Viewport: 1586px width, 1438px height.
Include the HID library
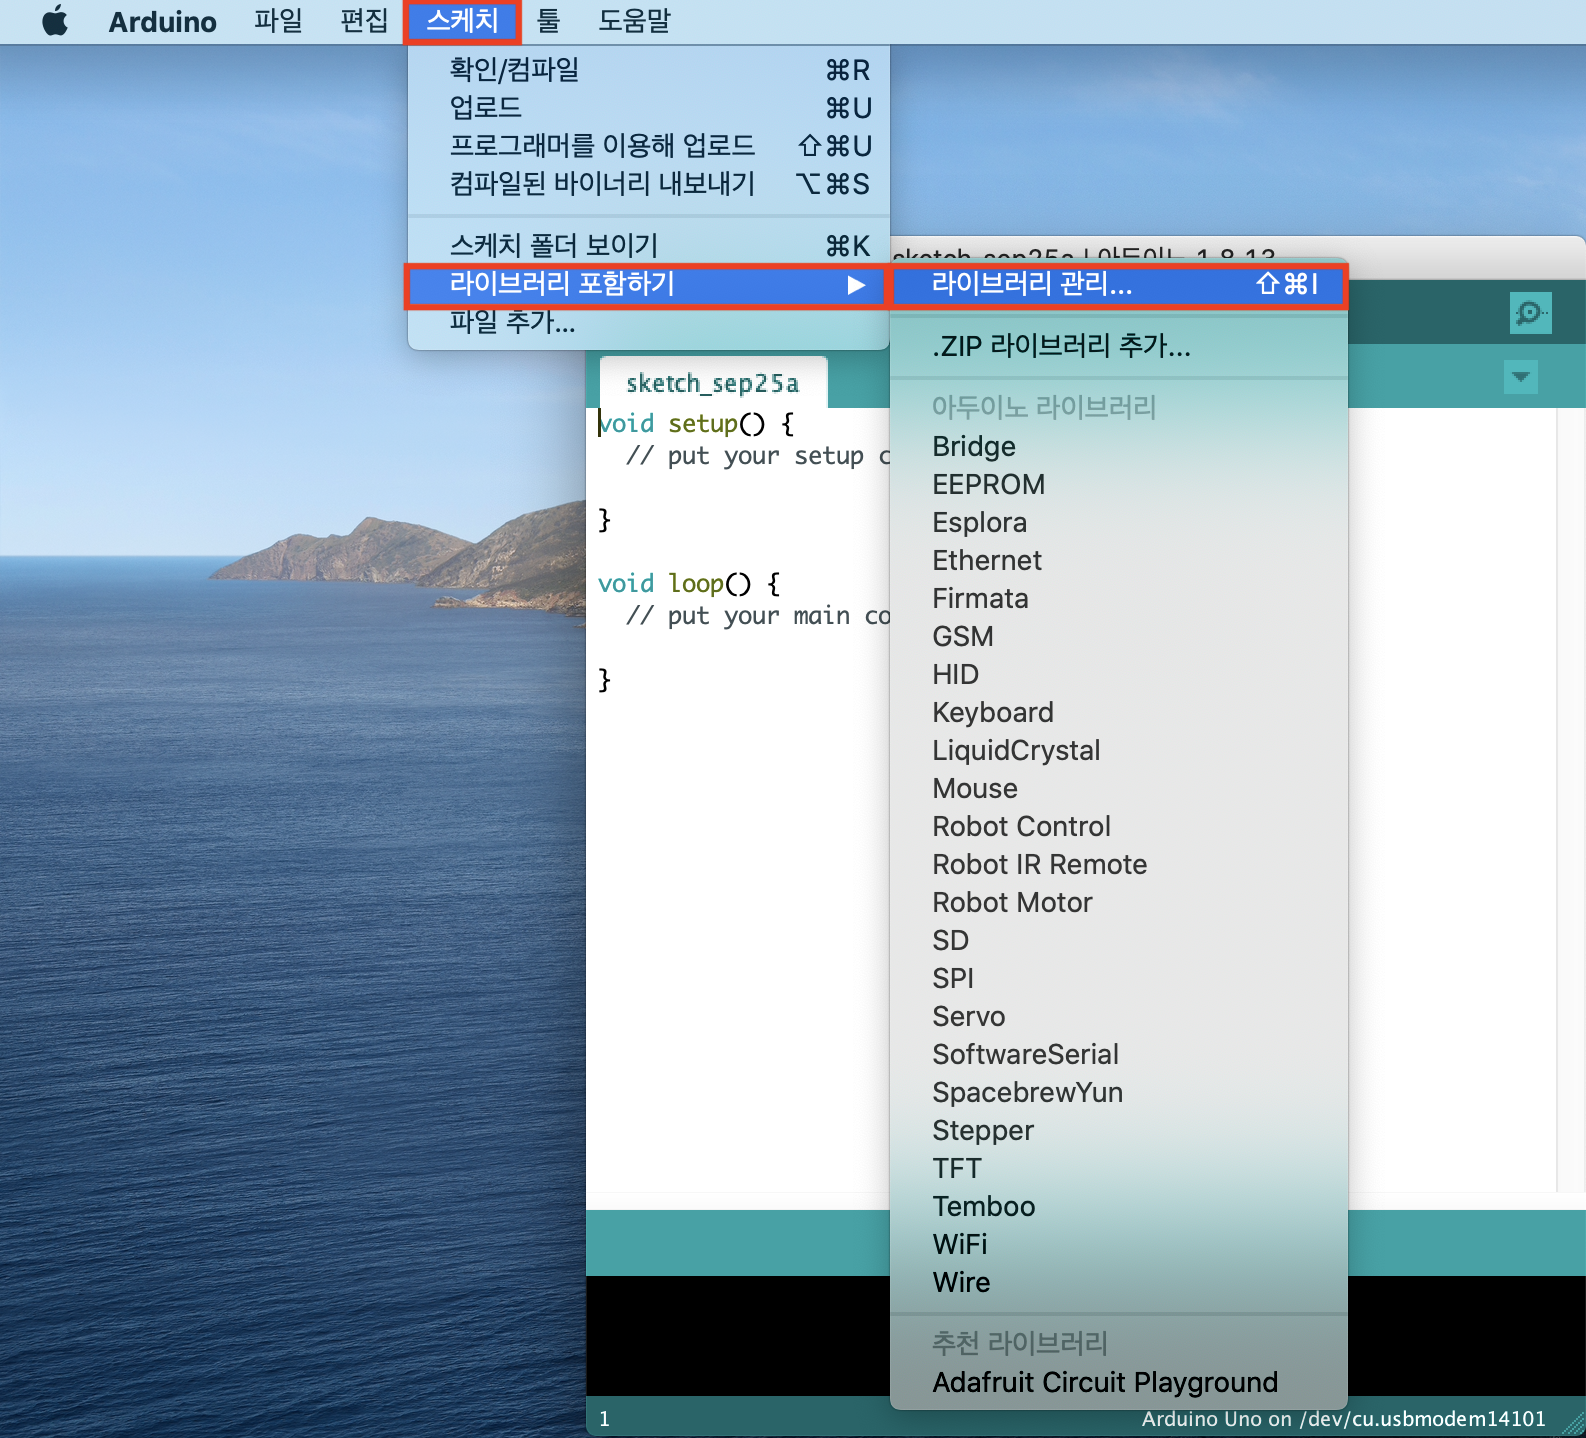(1119, 675)
